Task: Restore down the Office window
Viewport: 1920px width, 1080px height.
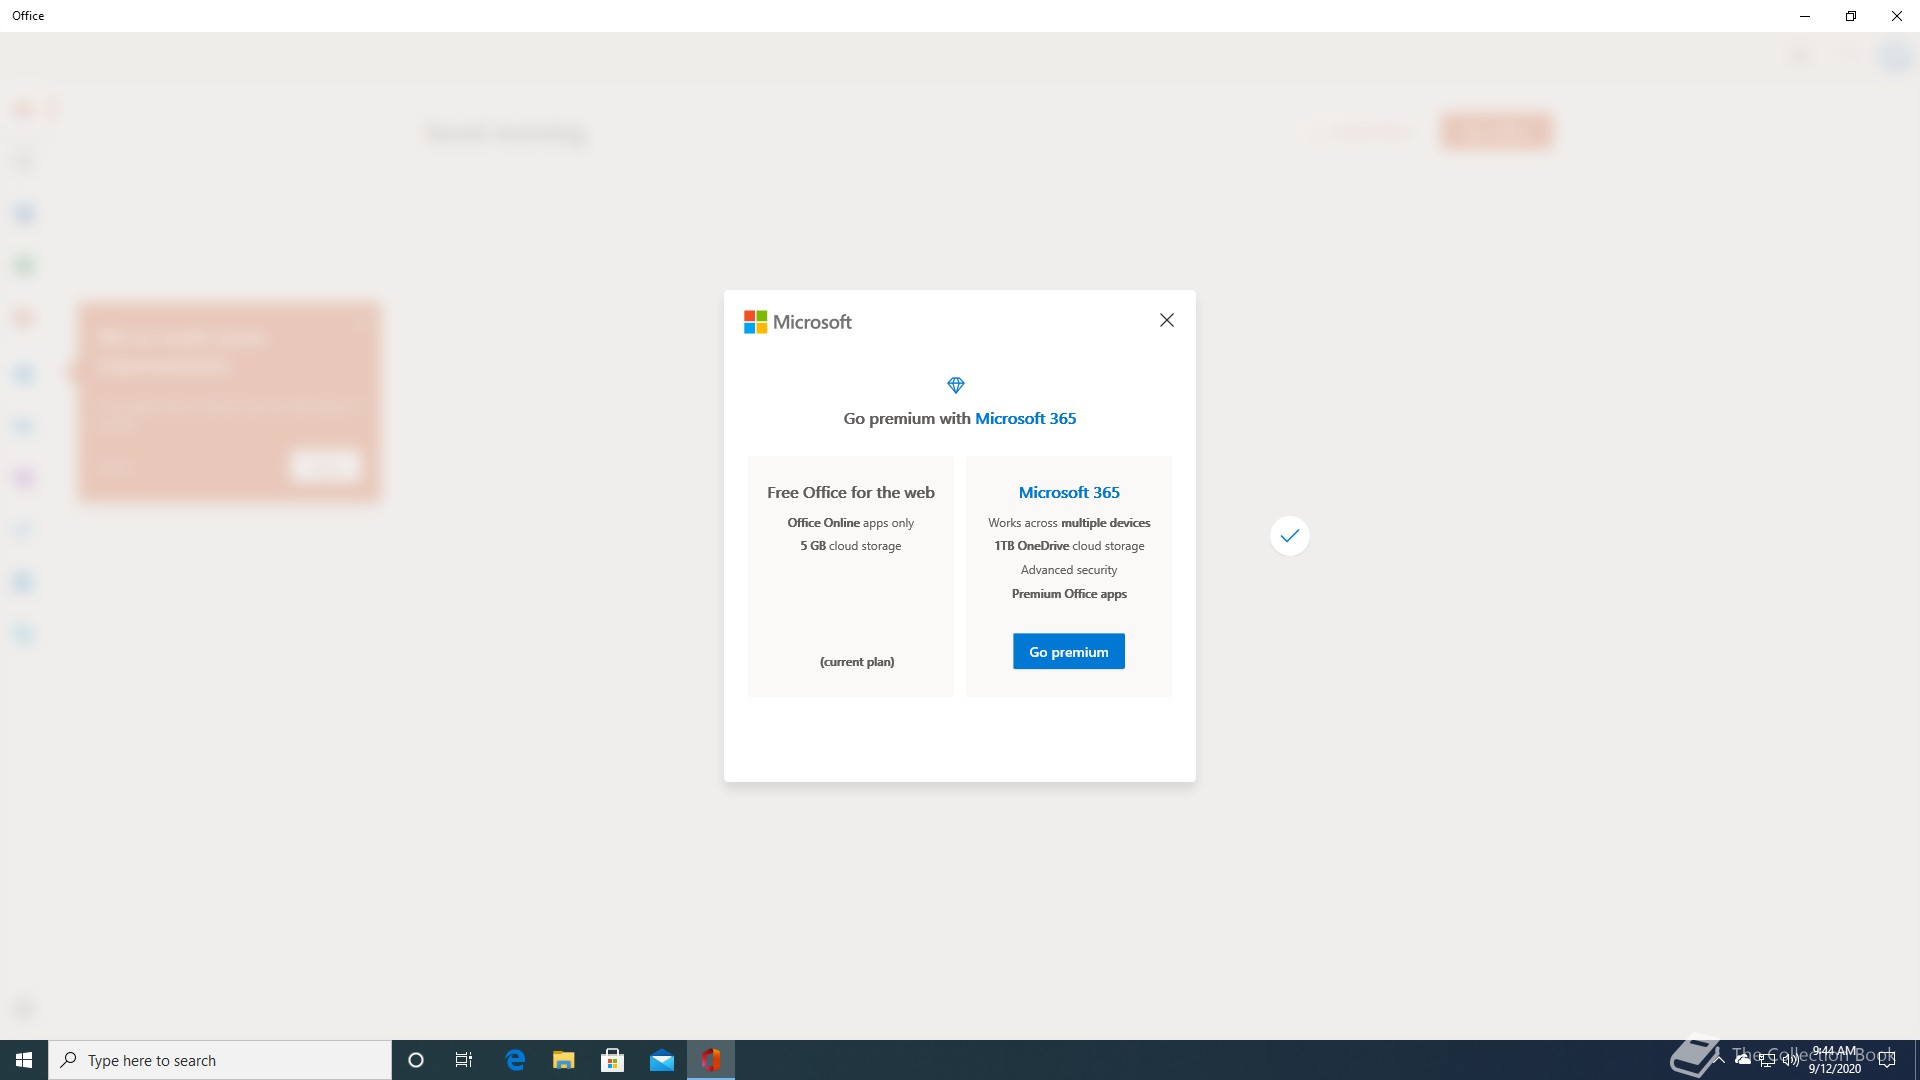Action: (1851, 16)
